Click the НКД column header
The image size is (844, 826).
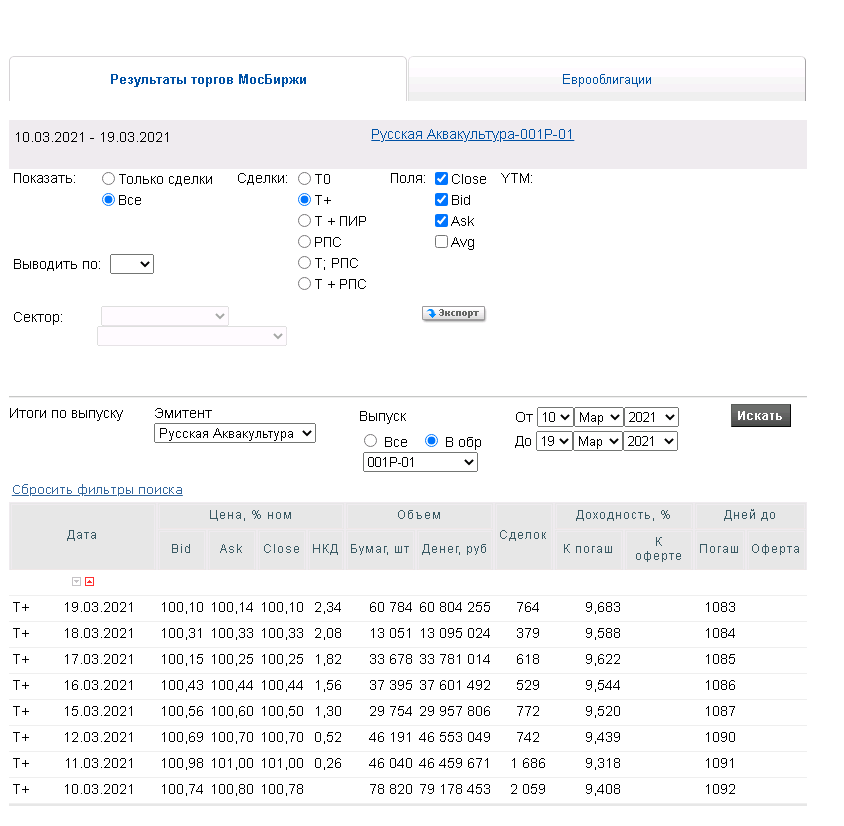coord(325,549)
